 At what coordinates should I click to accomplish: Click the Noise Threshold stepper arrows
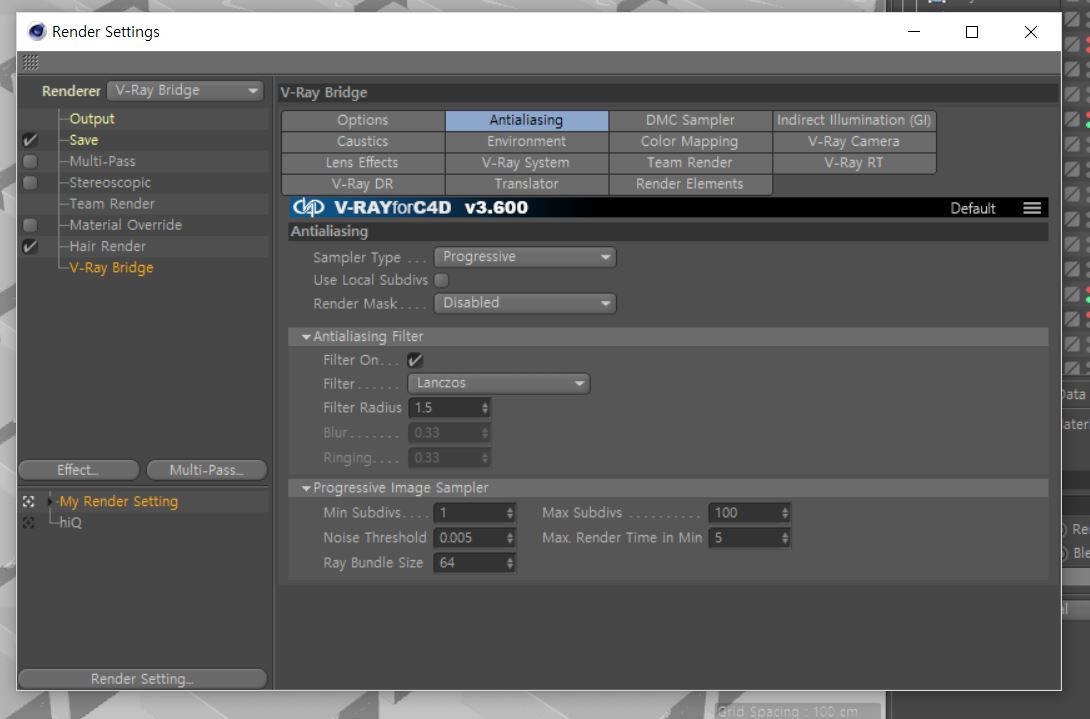click(510, 538)
